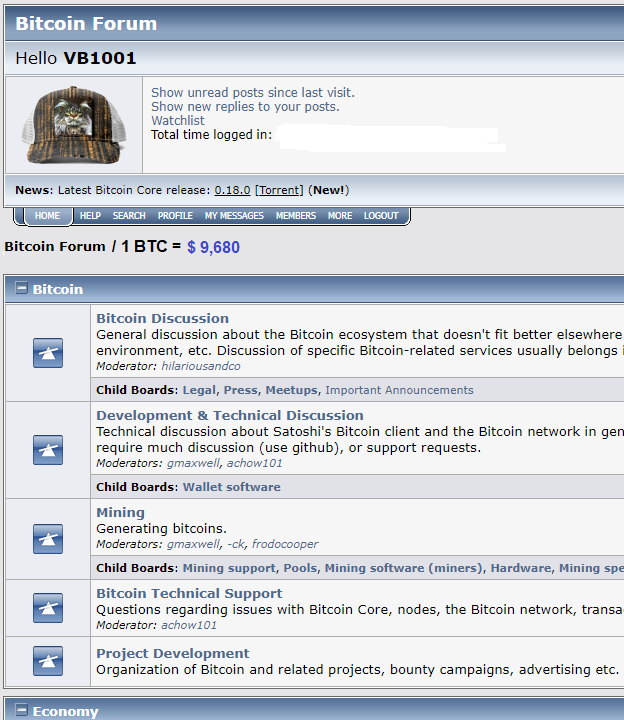Click the VB1001 hat avatar image
624x720 pixels.
click(73, 124)
